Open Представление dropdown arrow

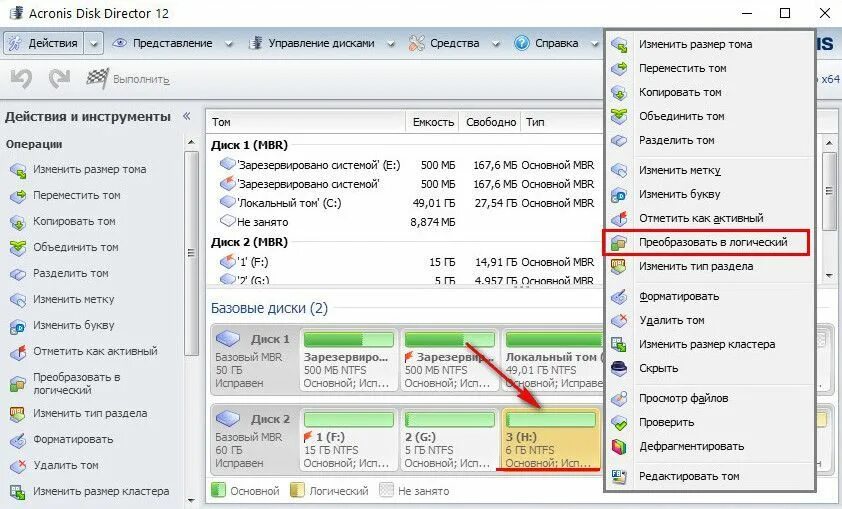pos(229,44)
